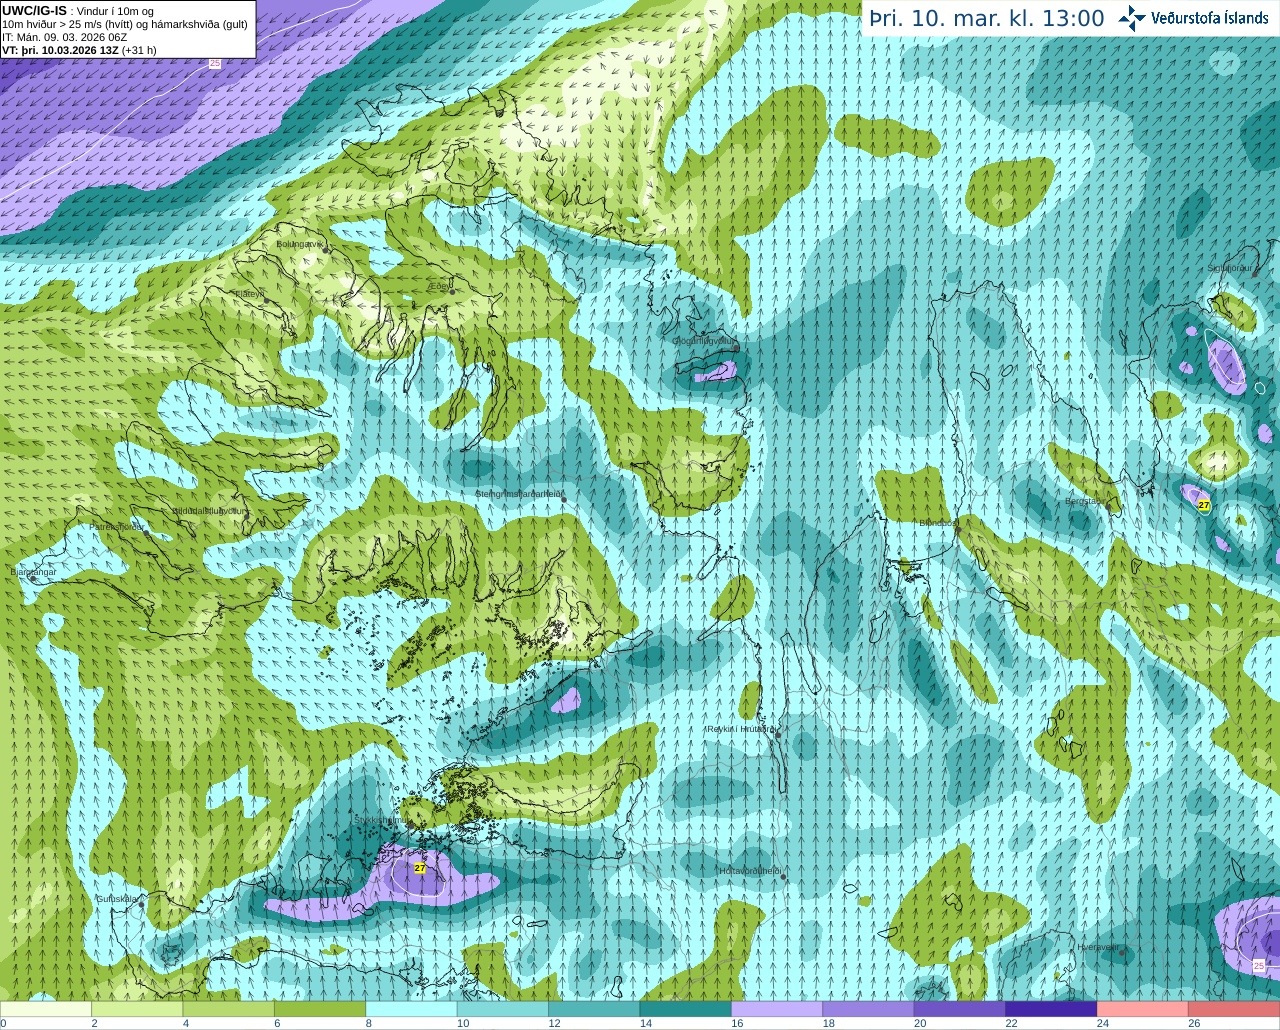Screen dimensions: 1280x1030
Task: Click the date header 'Þri. 10. mar. kl. 13:00'
Action: pos(986,18)
